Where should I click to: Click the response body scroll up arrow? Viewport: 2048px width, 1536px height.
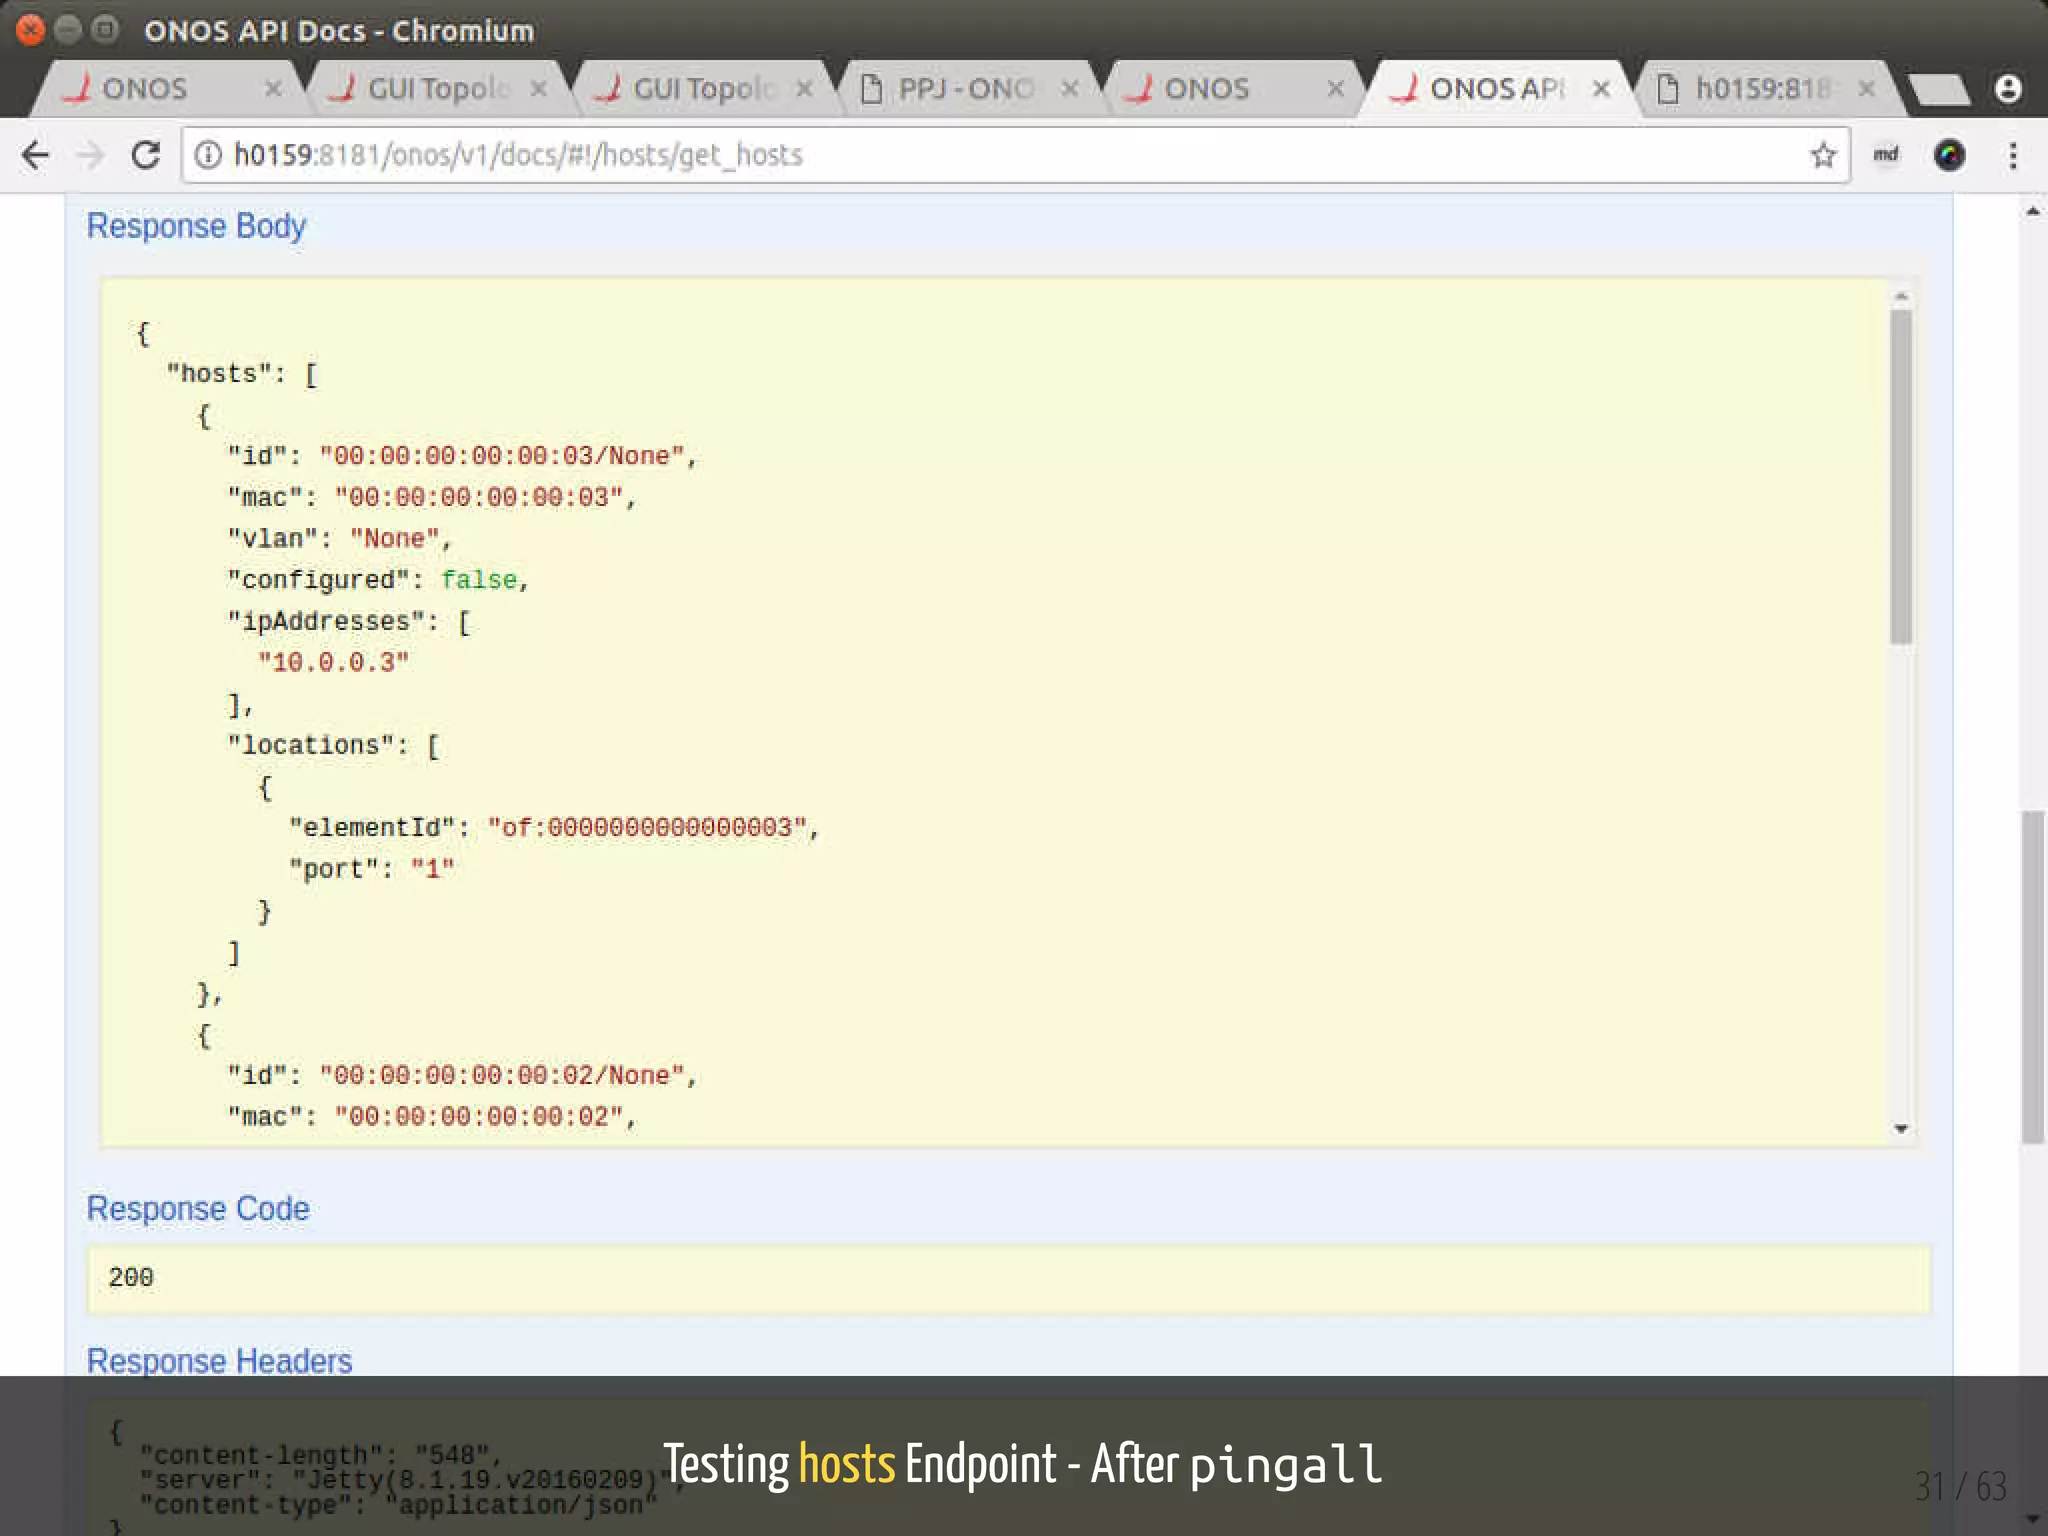1901,296
